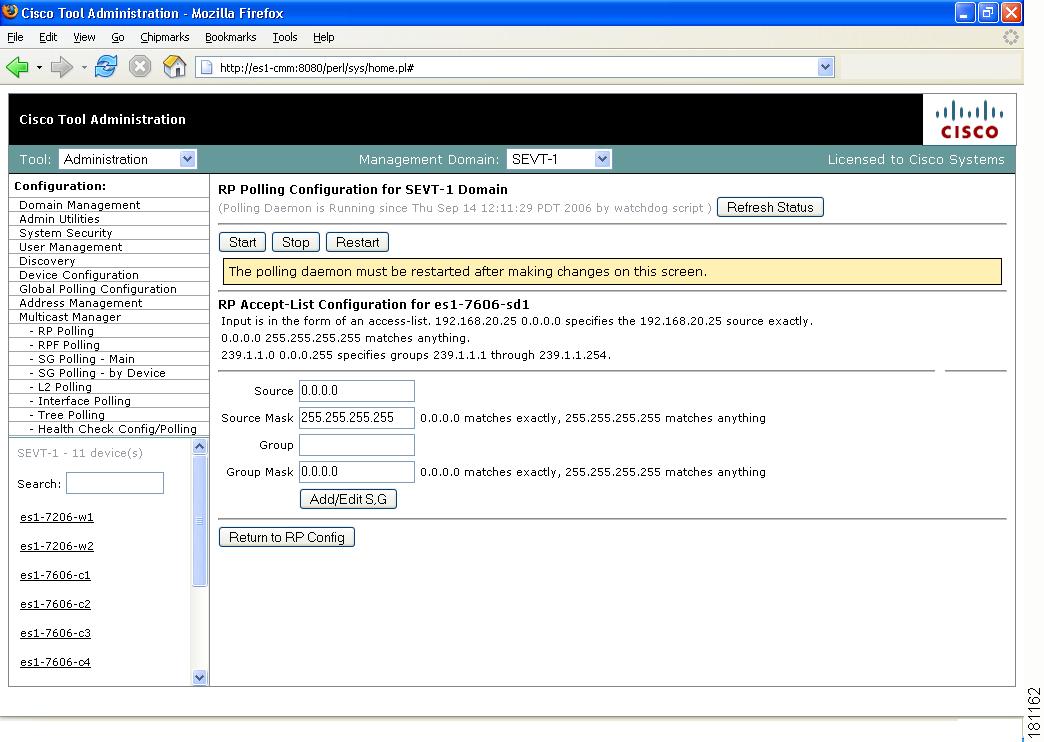The image size is (1044, 742).
Task: Open the Tools menu
Action: pyautogui.click(x=284, y=37)
